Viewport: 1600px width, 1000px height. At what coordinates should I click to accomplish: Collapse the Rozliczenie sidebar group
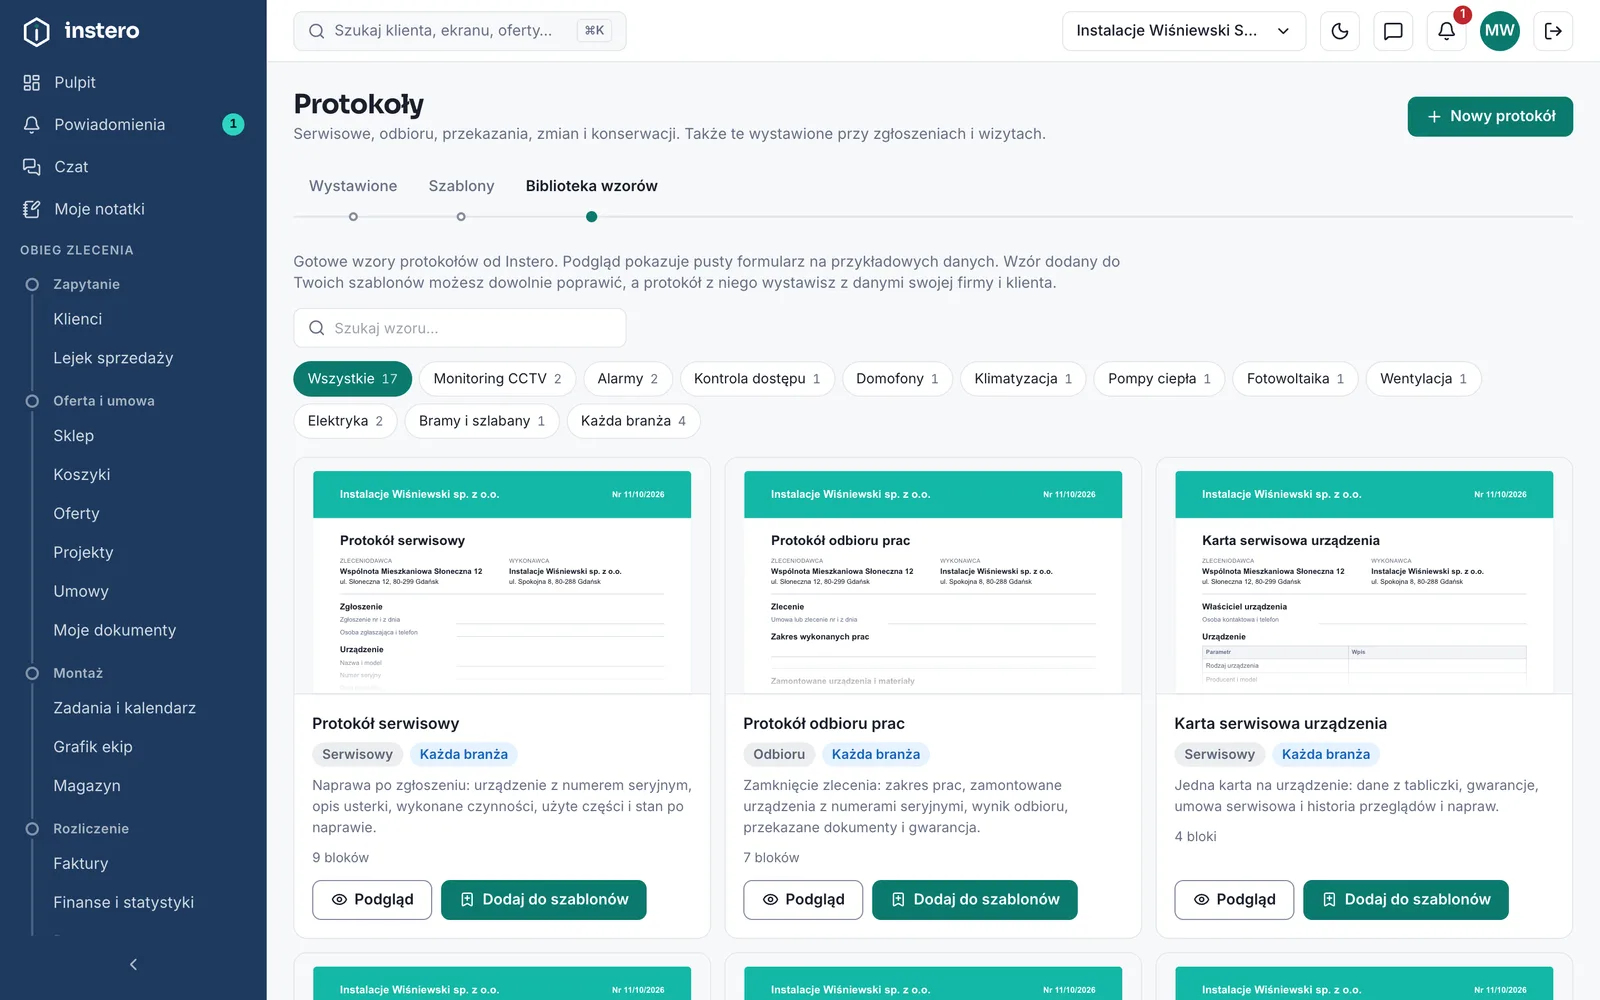pos(91,829)
